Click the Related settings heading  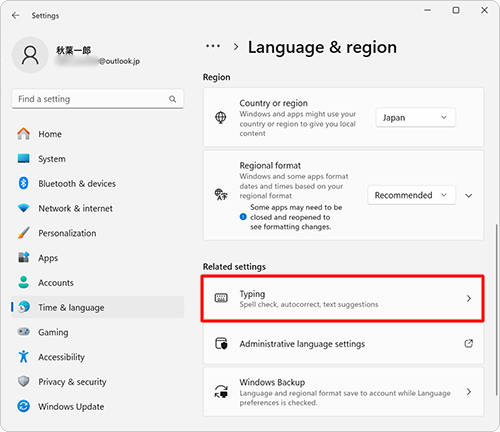point(234,266)
